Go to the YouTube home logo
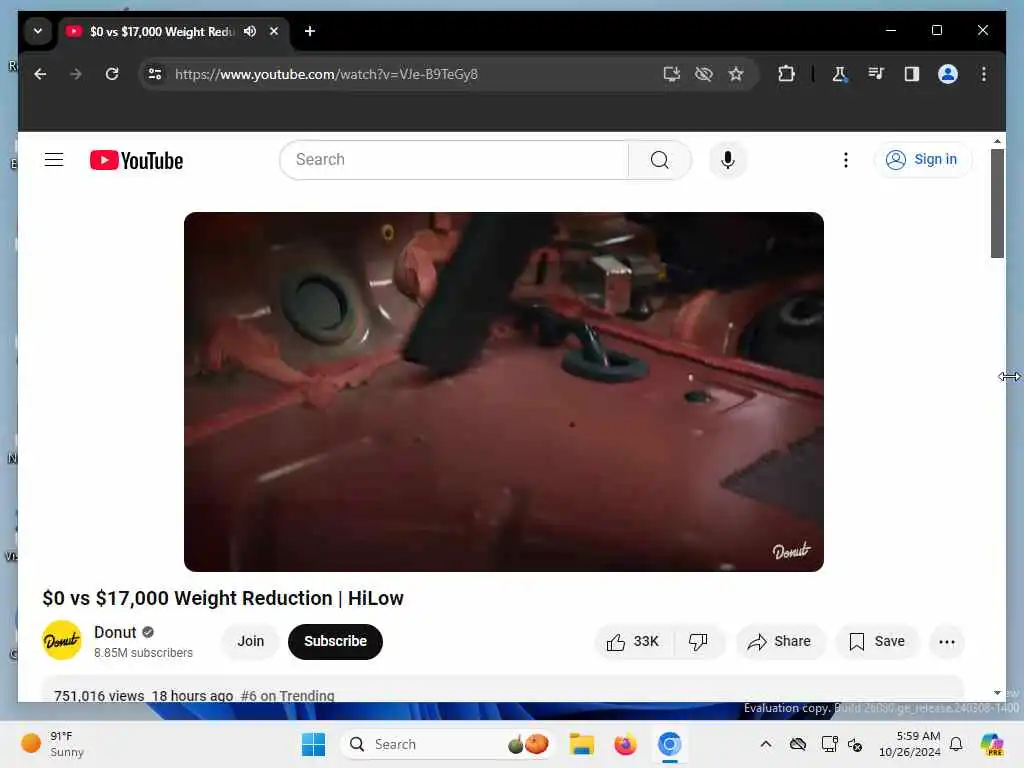1024x768 pixels. click(136, 161)
